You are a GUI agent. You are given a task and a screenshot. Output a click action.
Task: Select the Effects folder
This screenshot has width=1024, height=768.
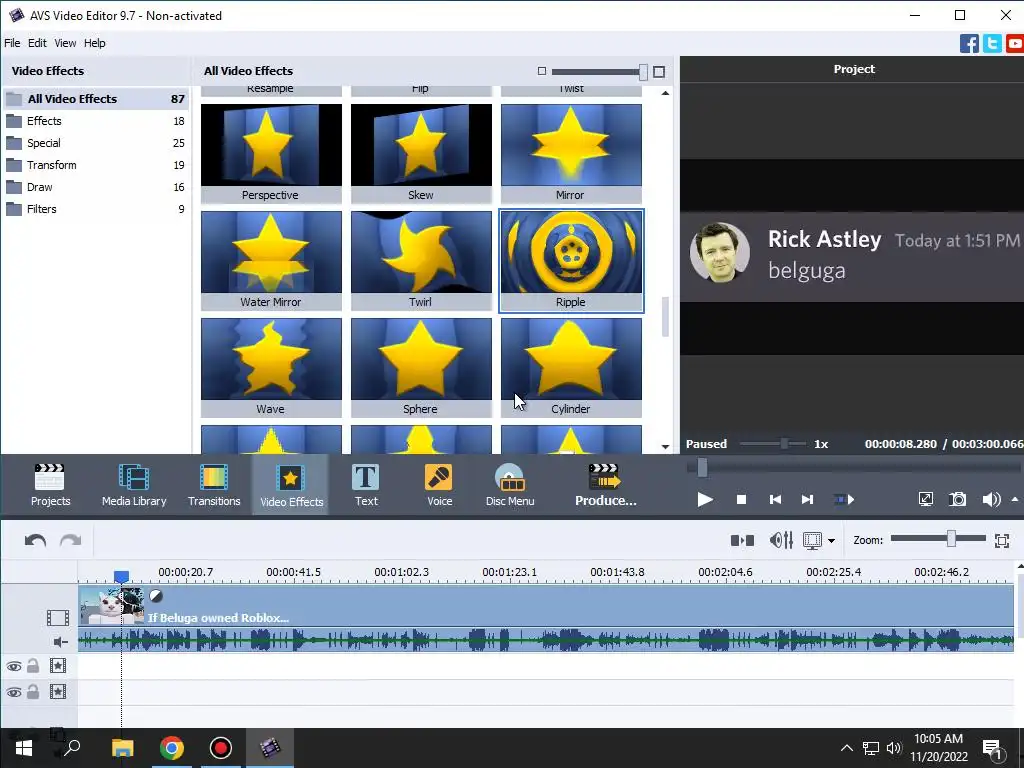[x=96, y=121]
